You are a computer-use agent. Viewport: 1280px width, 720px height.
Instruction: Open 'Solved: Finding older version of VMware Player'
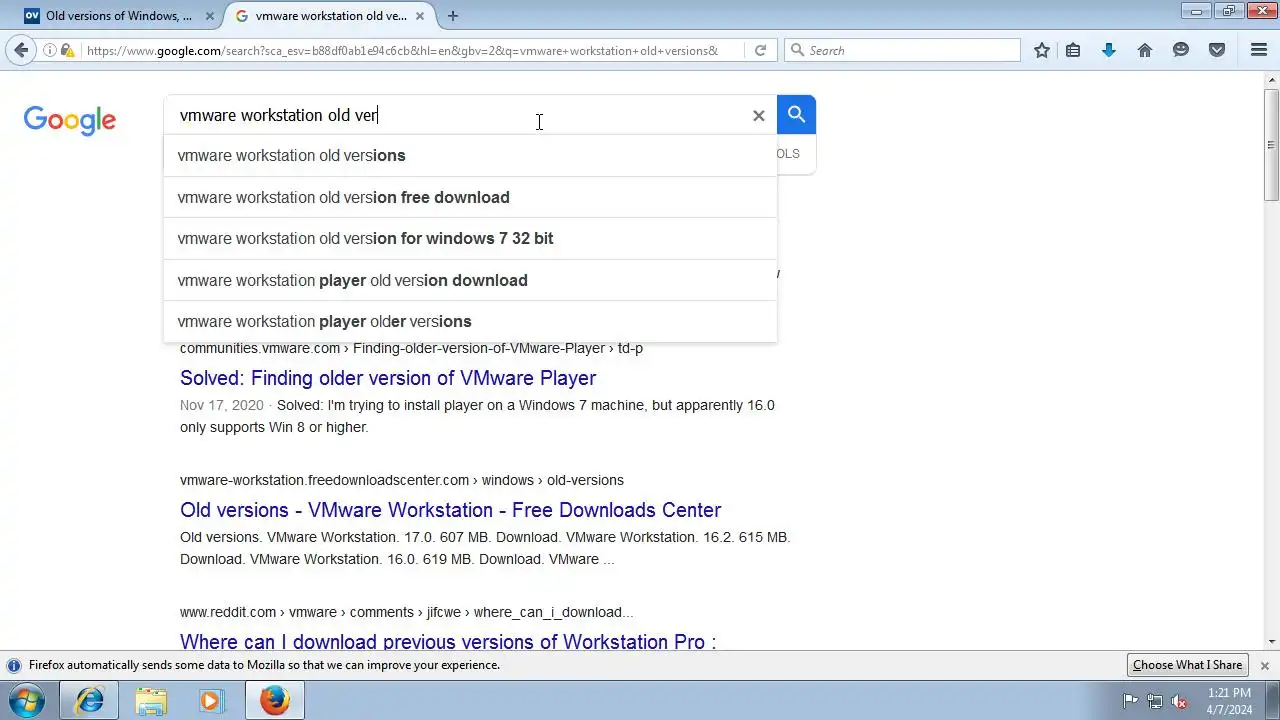coord(388,378)
